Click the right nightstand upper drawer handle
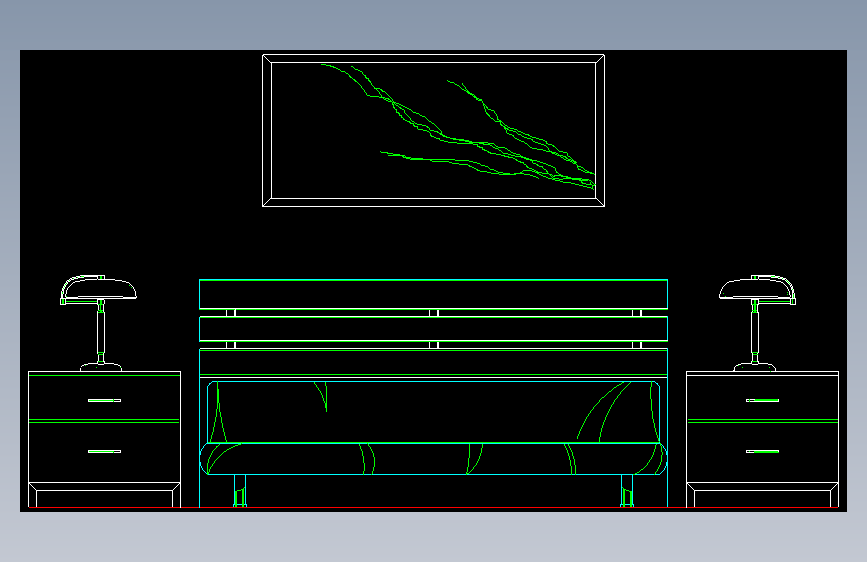 tap(762, 400)
